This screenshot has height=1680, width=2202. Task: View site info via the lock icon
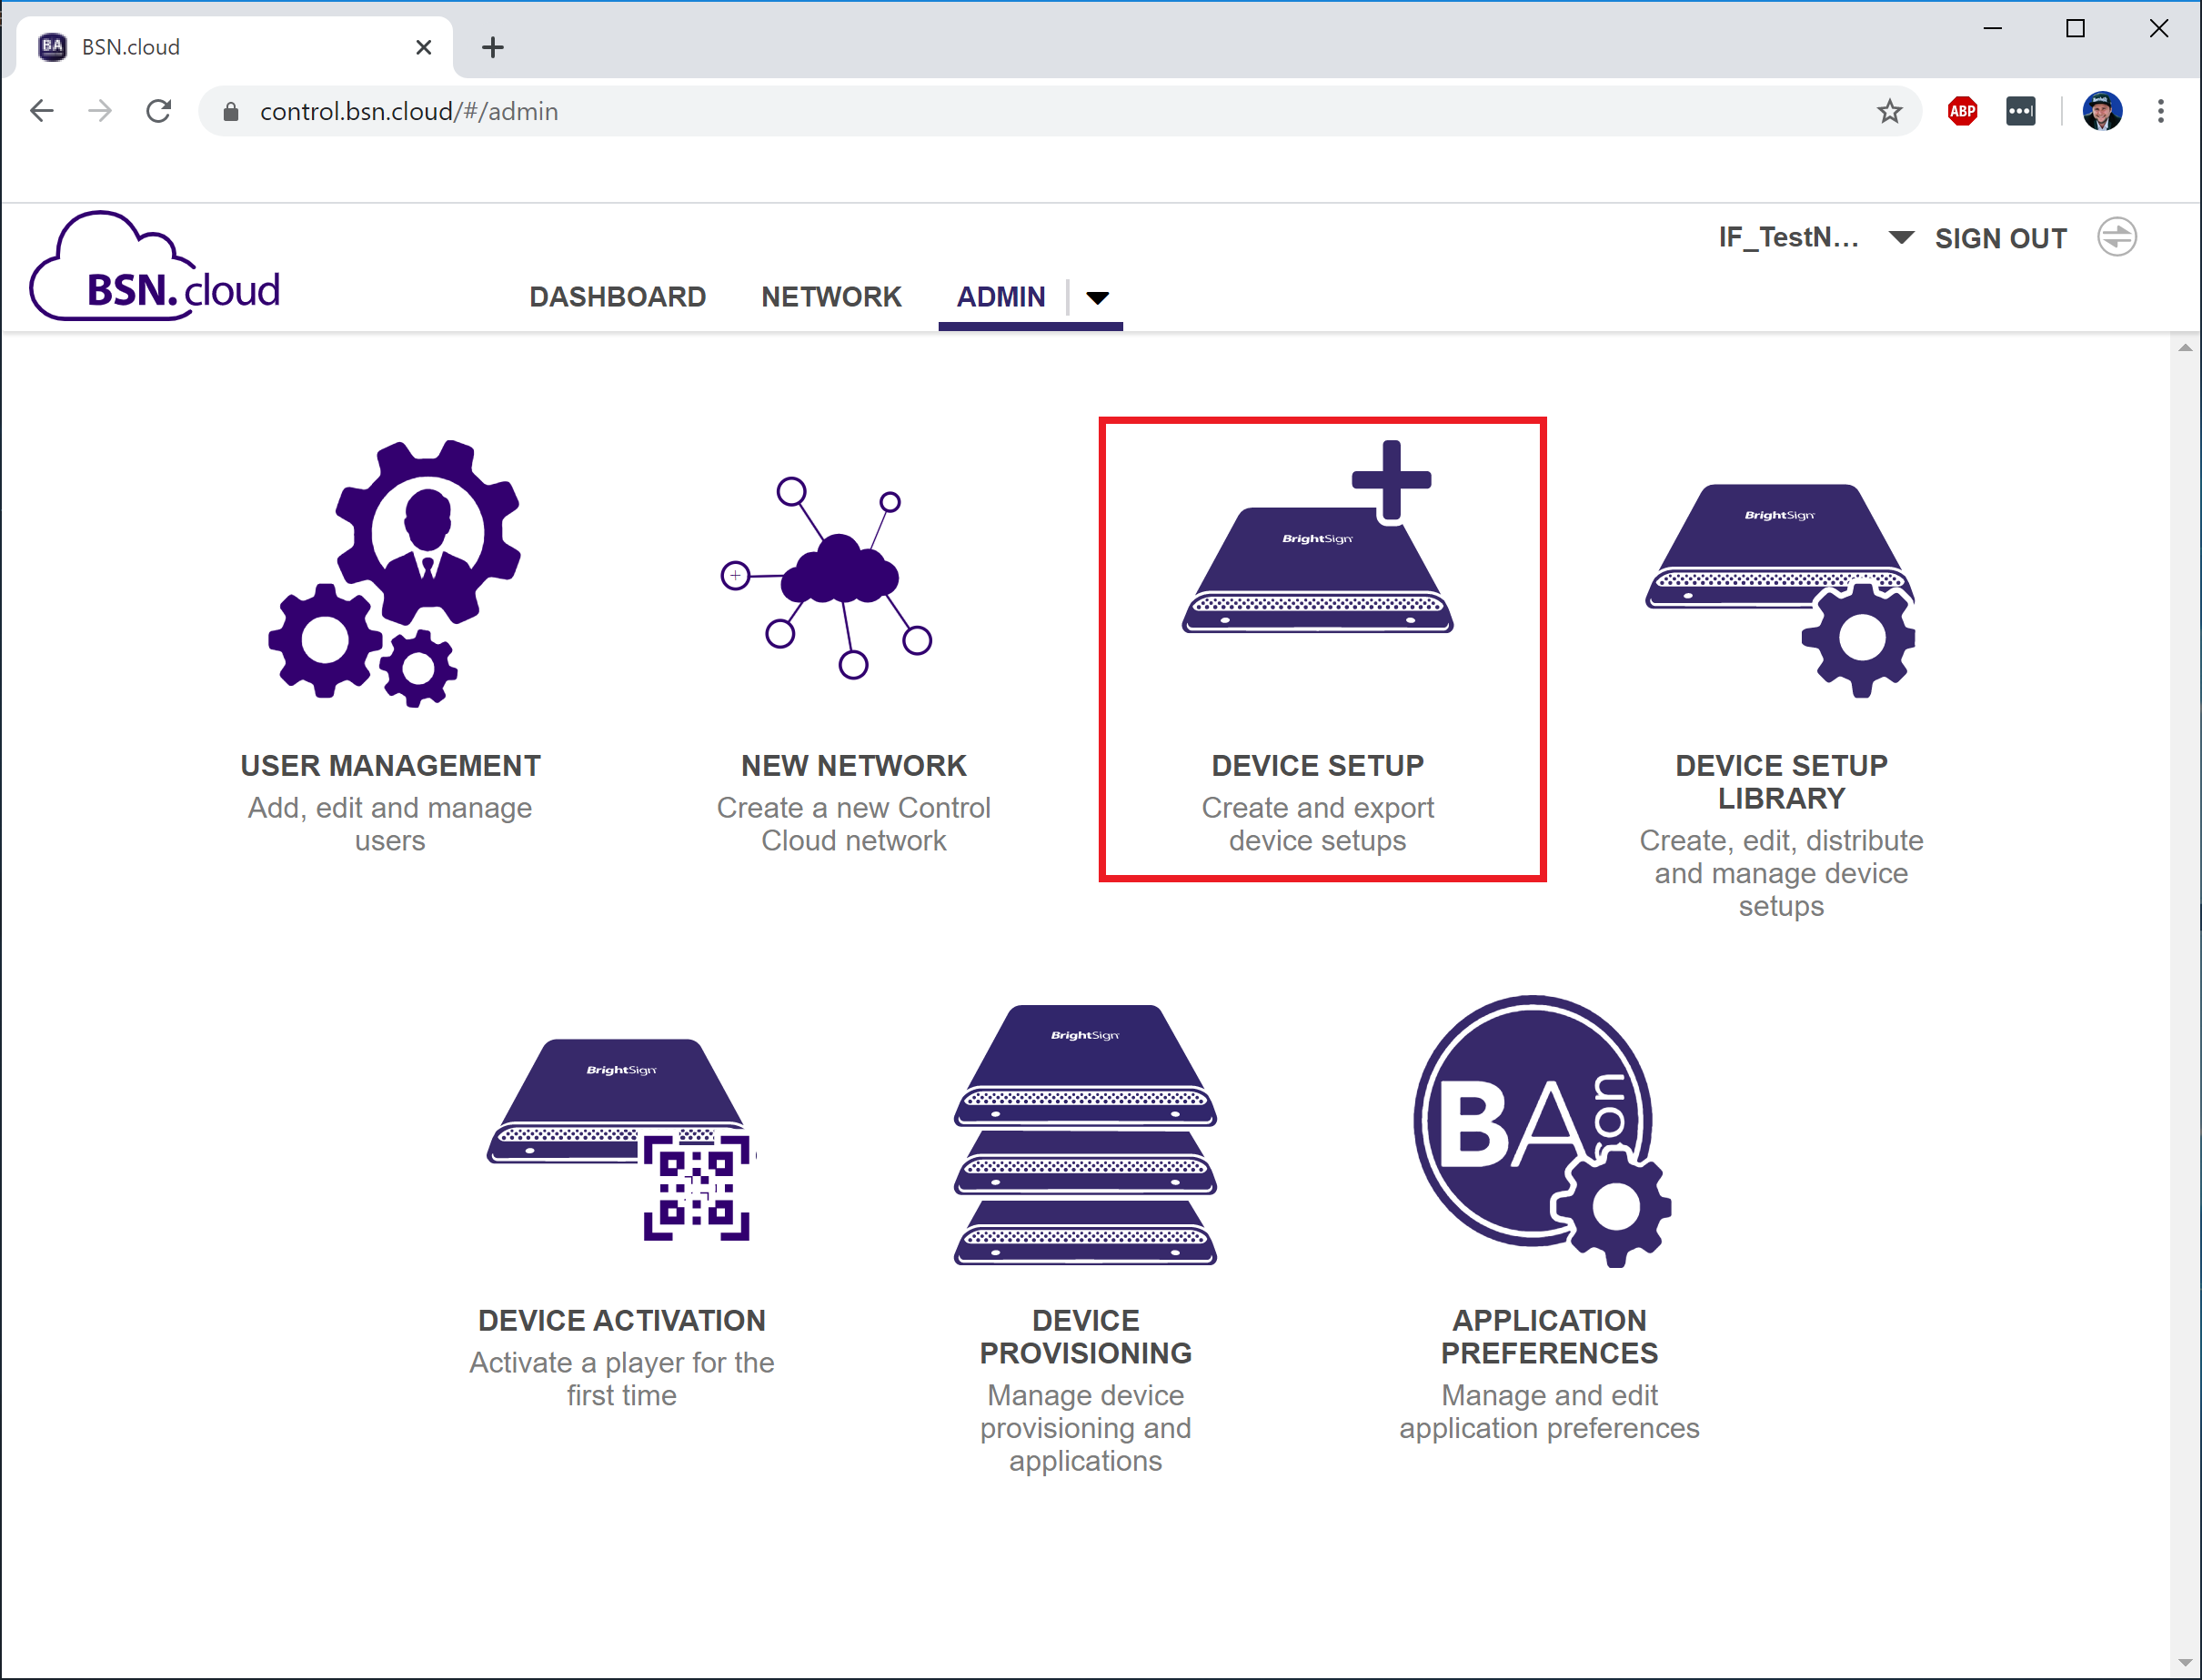(x=231, y=111)
